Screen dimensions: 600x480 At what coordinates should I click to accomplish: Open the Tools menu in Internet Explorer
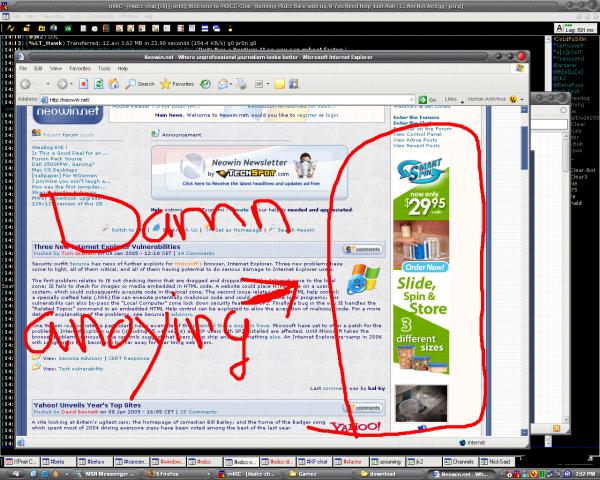(x=104, y=69)
